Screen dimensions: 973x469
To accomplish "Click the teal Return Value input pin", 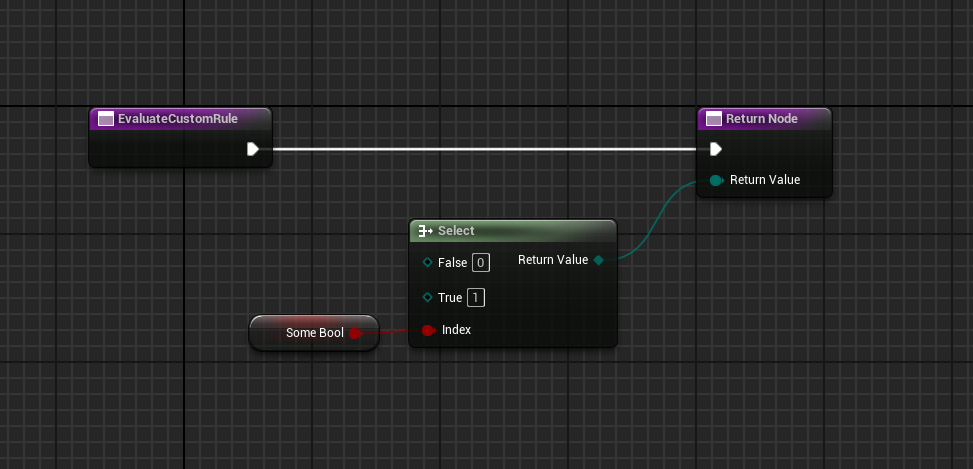I will pyautogui.click(x=716, y=180).
